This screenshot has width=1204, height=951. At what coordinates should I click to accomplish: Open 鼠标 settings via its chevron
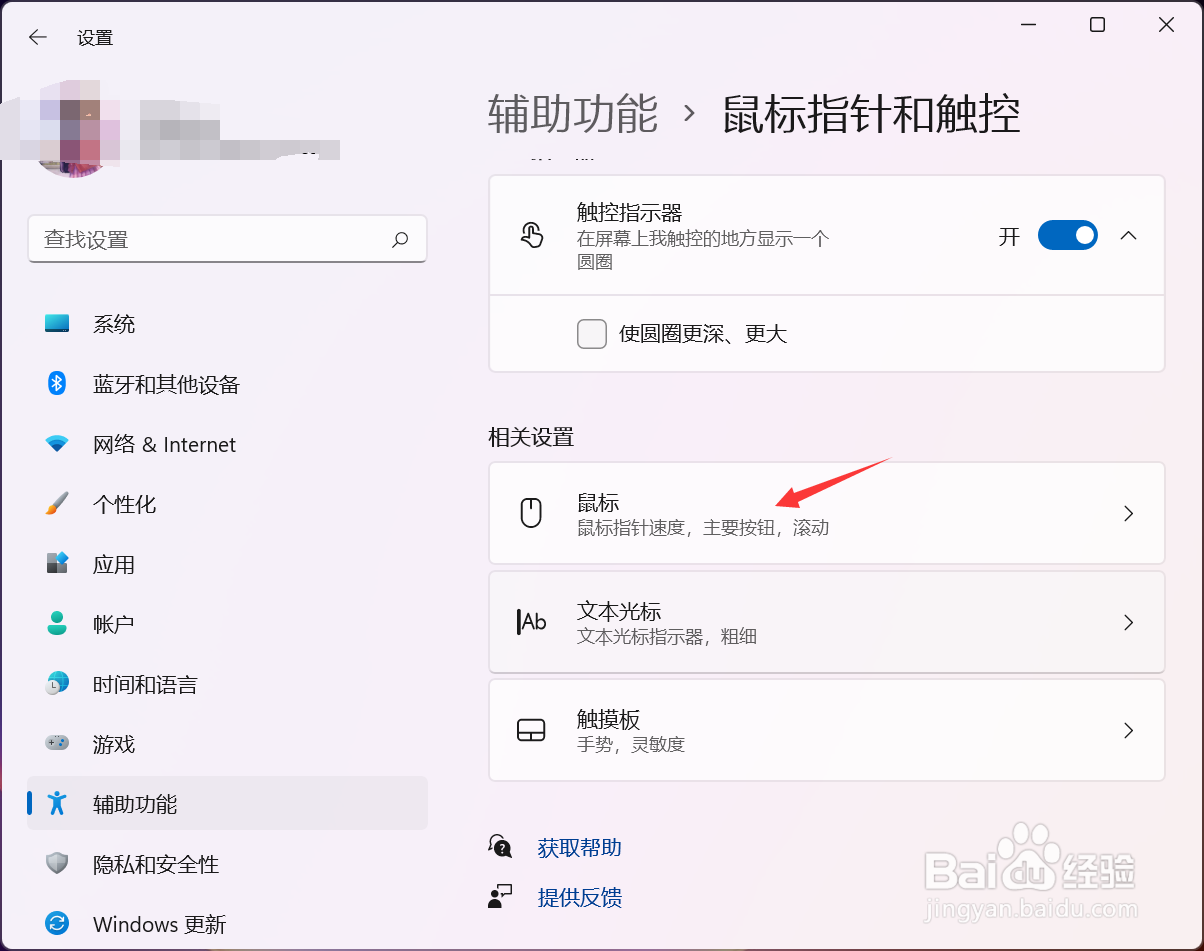tap(1129, 513)
